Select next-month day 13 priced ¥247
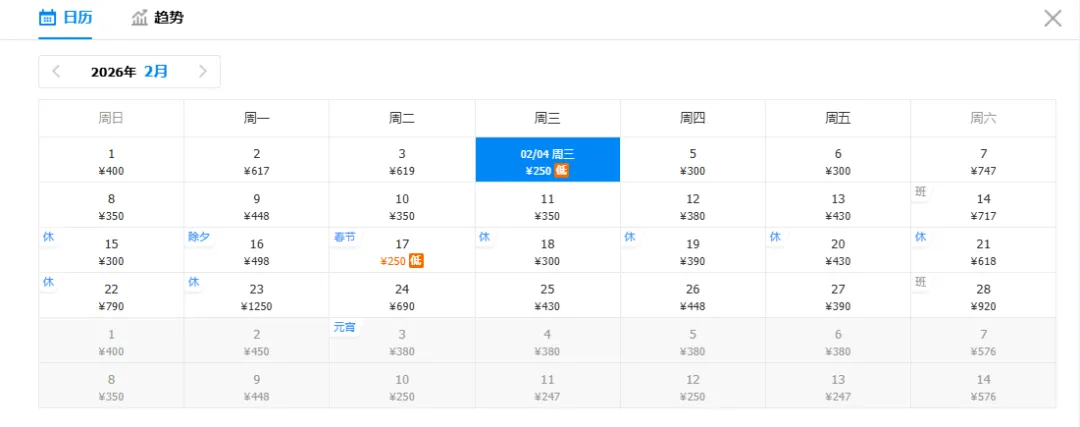 [838, 386]
